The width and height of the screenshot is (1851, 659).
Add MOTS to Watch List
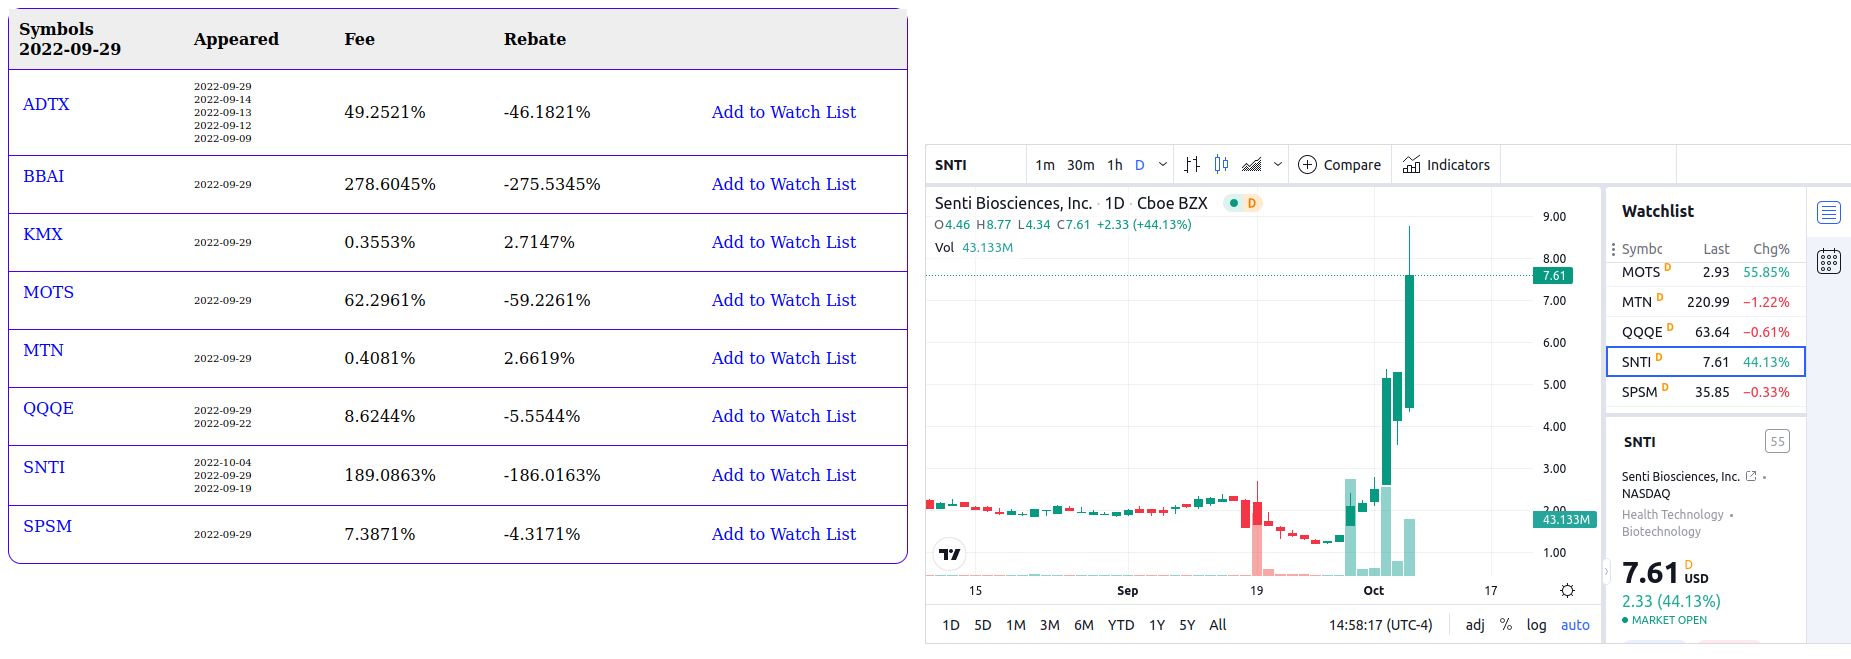pyautogui.click(x=784, y=300)
